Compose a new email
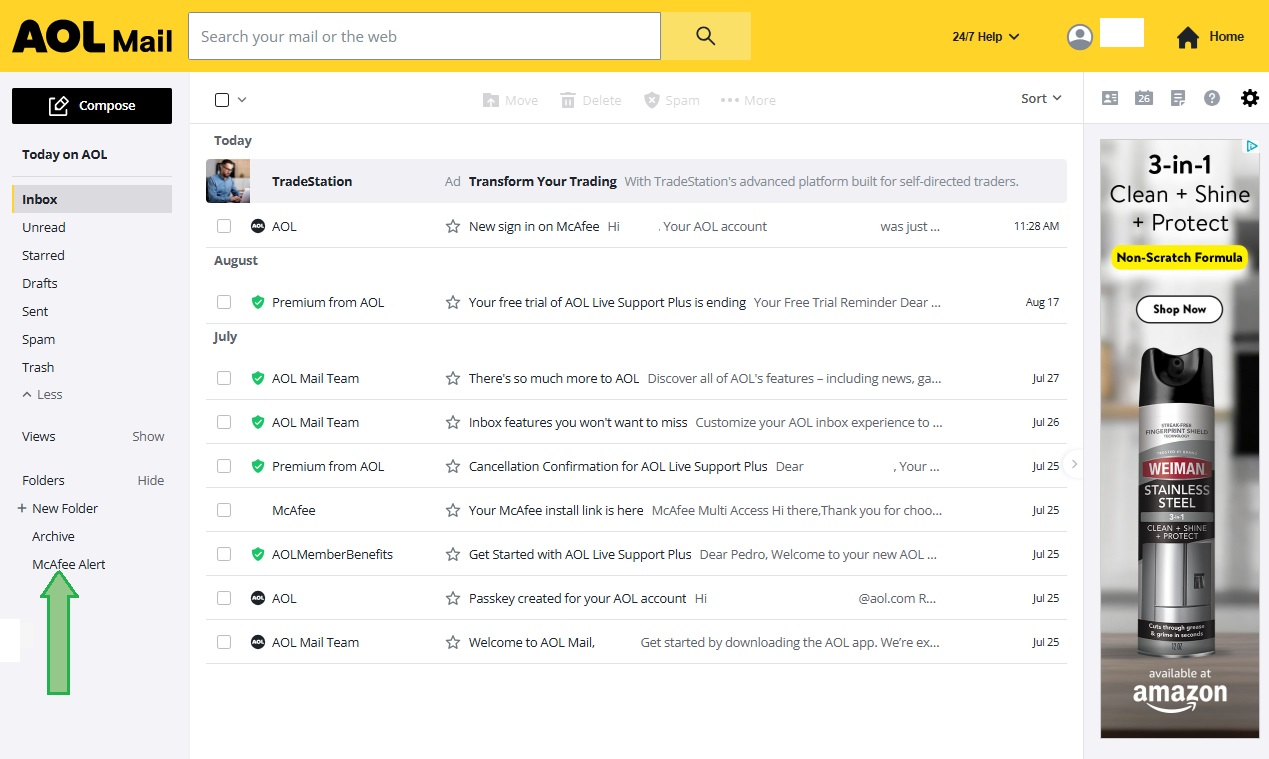 (92, 106)
